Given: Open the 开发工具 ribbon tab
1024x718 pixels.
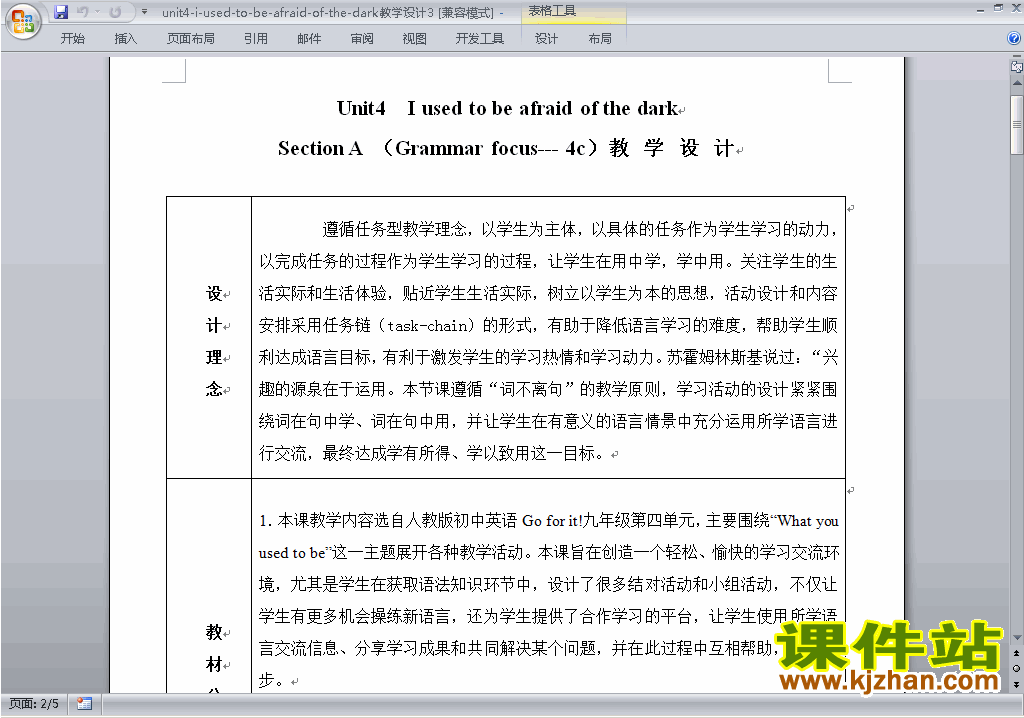Looking at the screenshot, I should [x=479, y=39].
